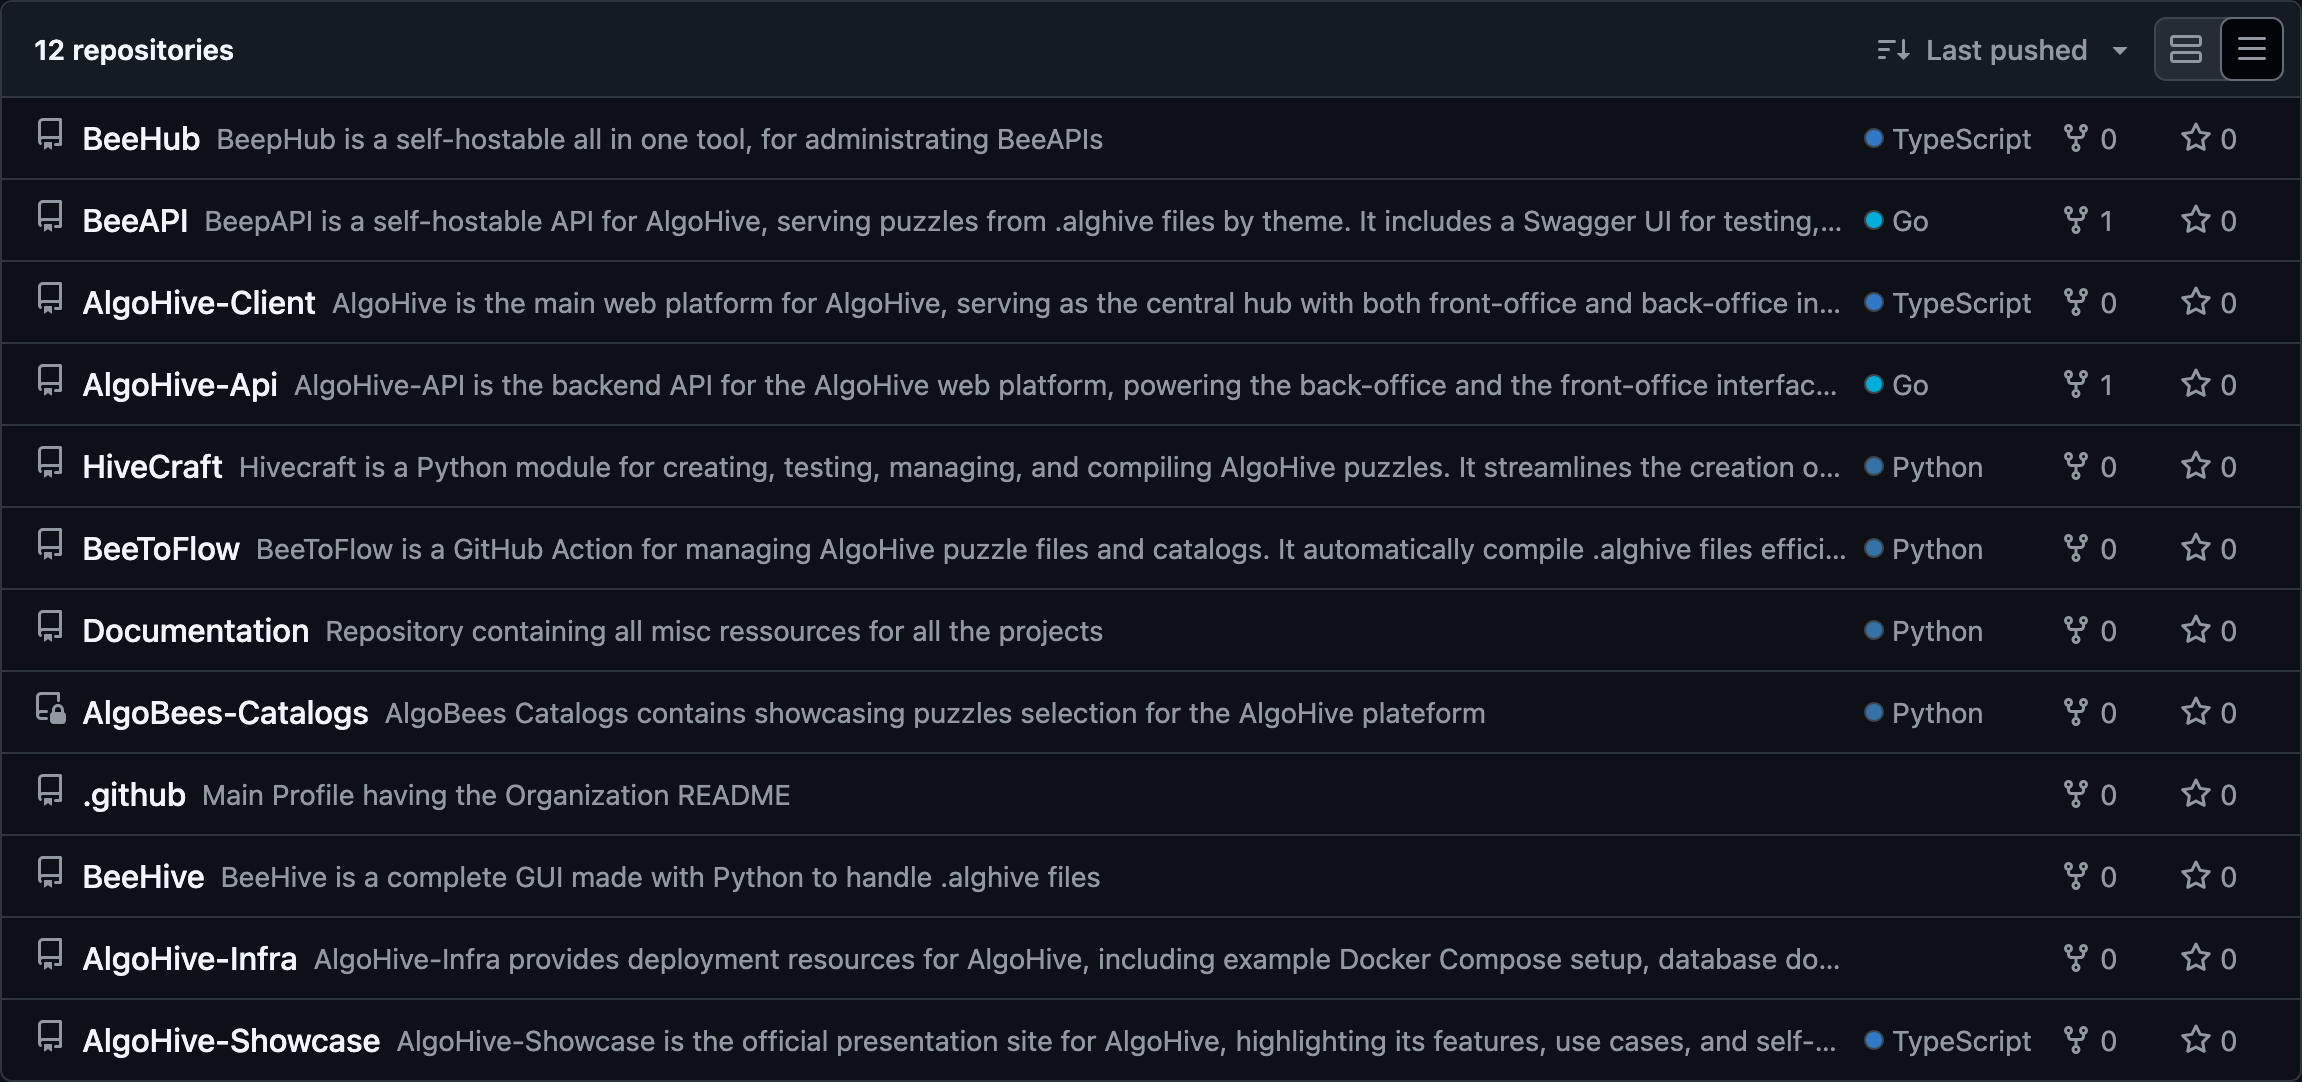Click the sort order icon beside Last pushed
The height and width of the screenshot is (1082, 2302).
pyautogui.click(x=1893, y=50)
